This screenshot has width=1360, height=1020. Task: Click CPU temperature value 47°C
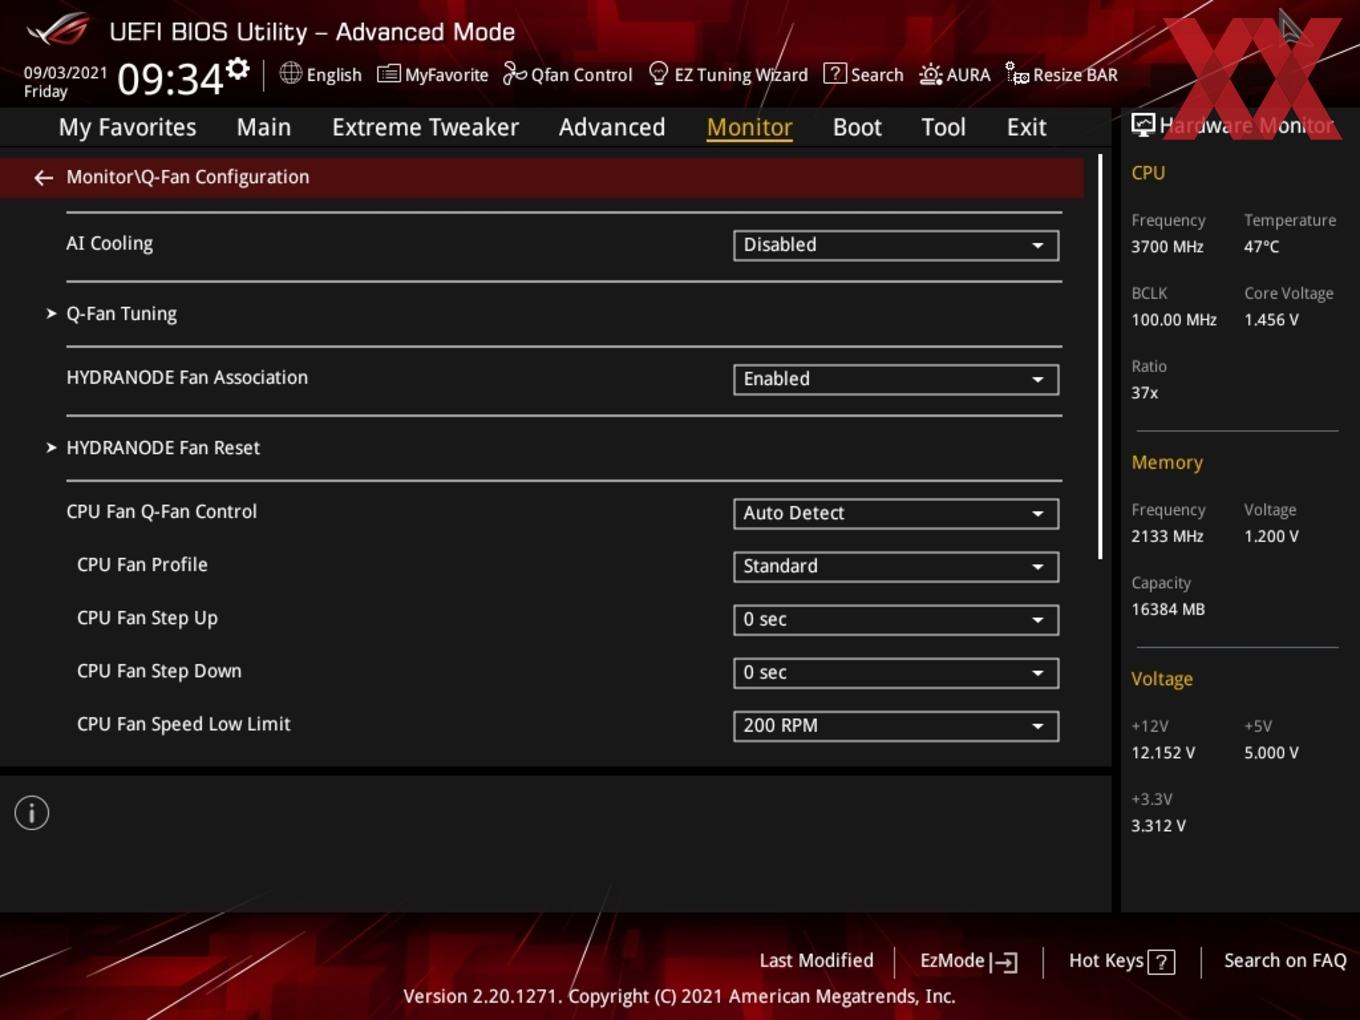[1261, 247]
